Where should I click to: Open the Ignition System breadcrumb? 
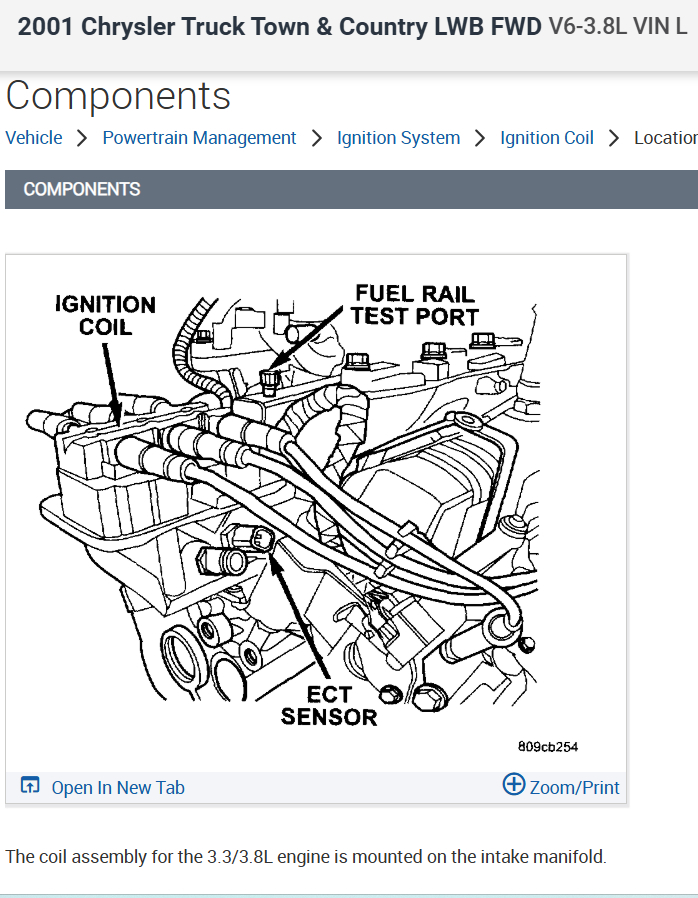399,138
